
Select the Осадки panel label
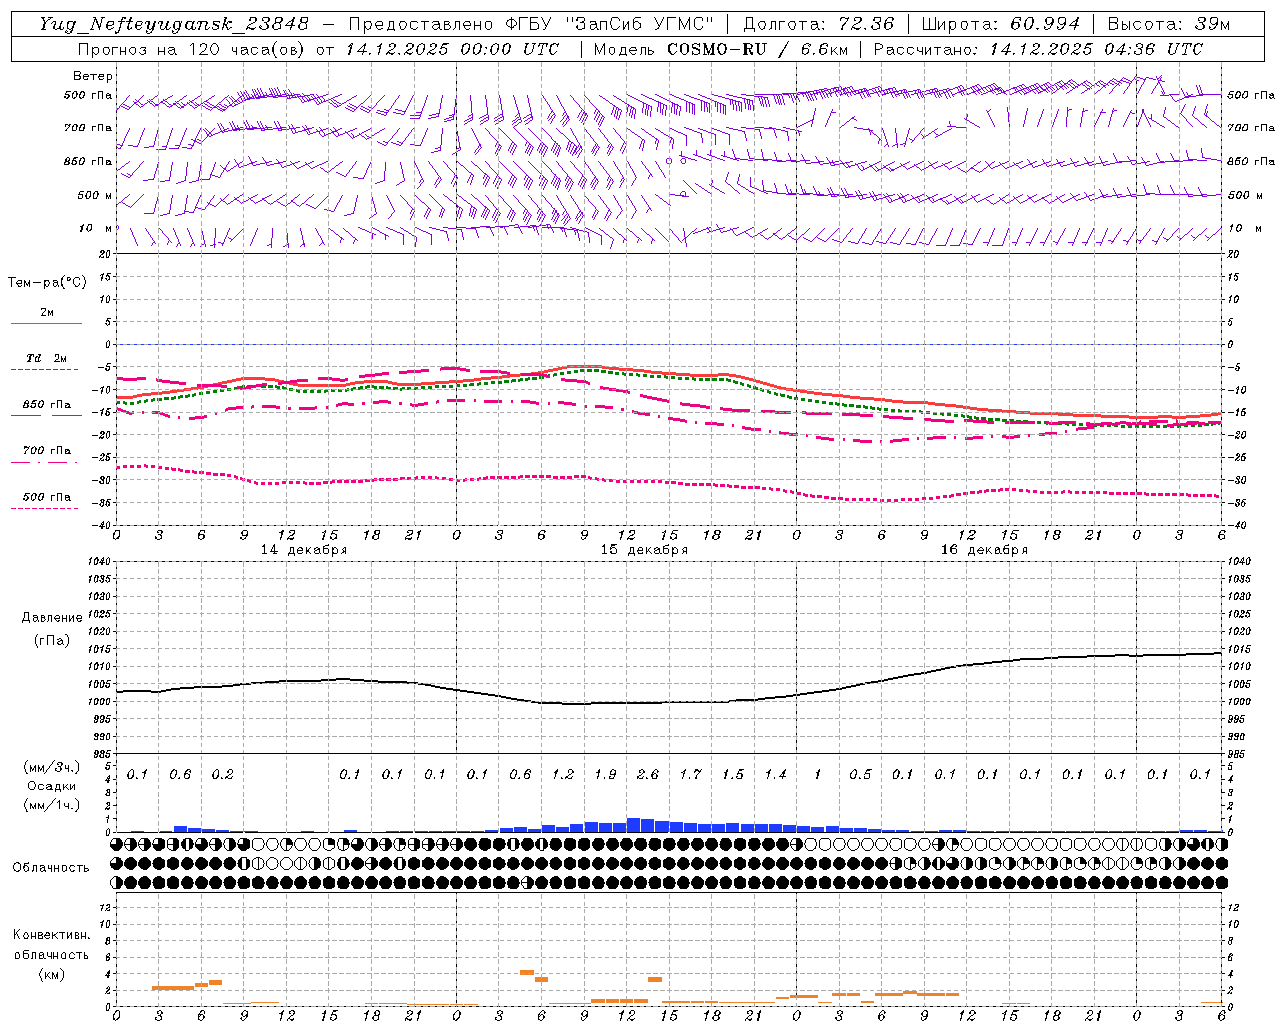(x=51, y=786)
